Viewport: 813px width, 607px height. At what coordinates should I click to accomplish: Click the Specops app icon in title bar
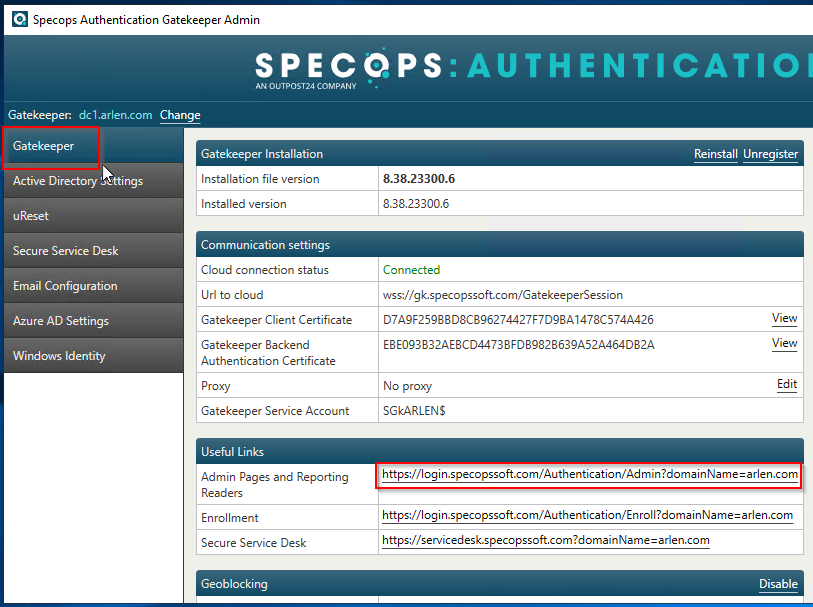tap(20, 20)
